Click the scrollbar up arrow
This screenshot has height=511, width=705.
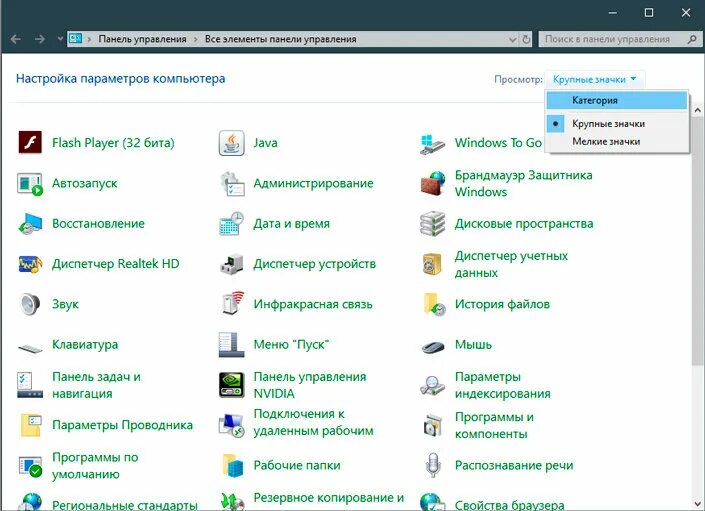(697, 110)
